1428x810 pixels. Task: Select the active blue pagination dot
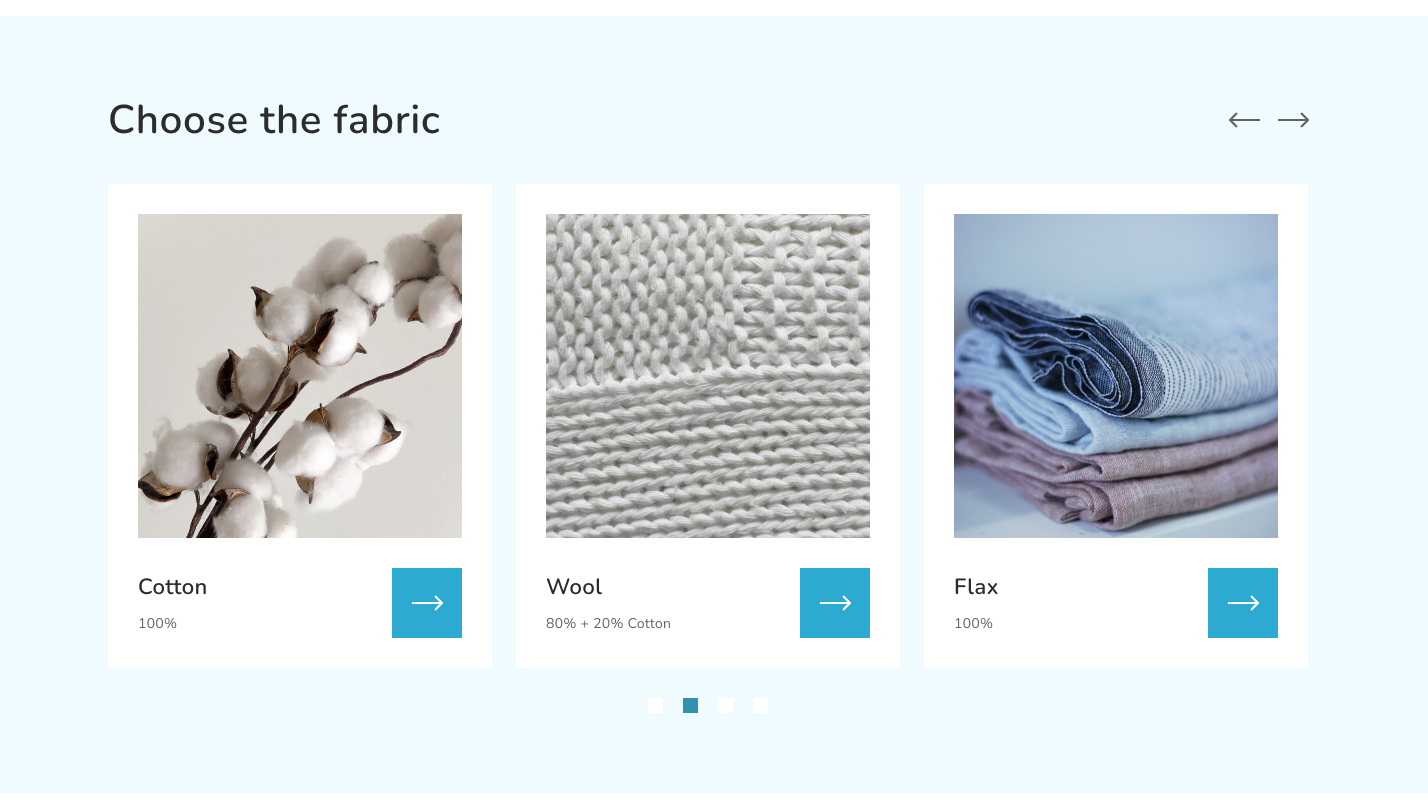[690, 706]
